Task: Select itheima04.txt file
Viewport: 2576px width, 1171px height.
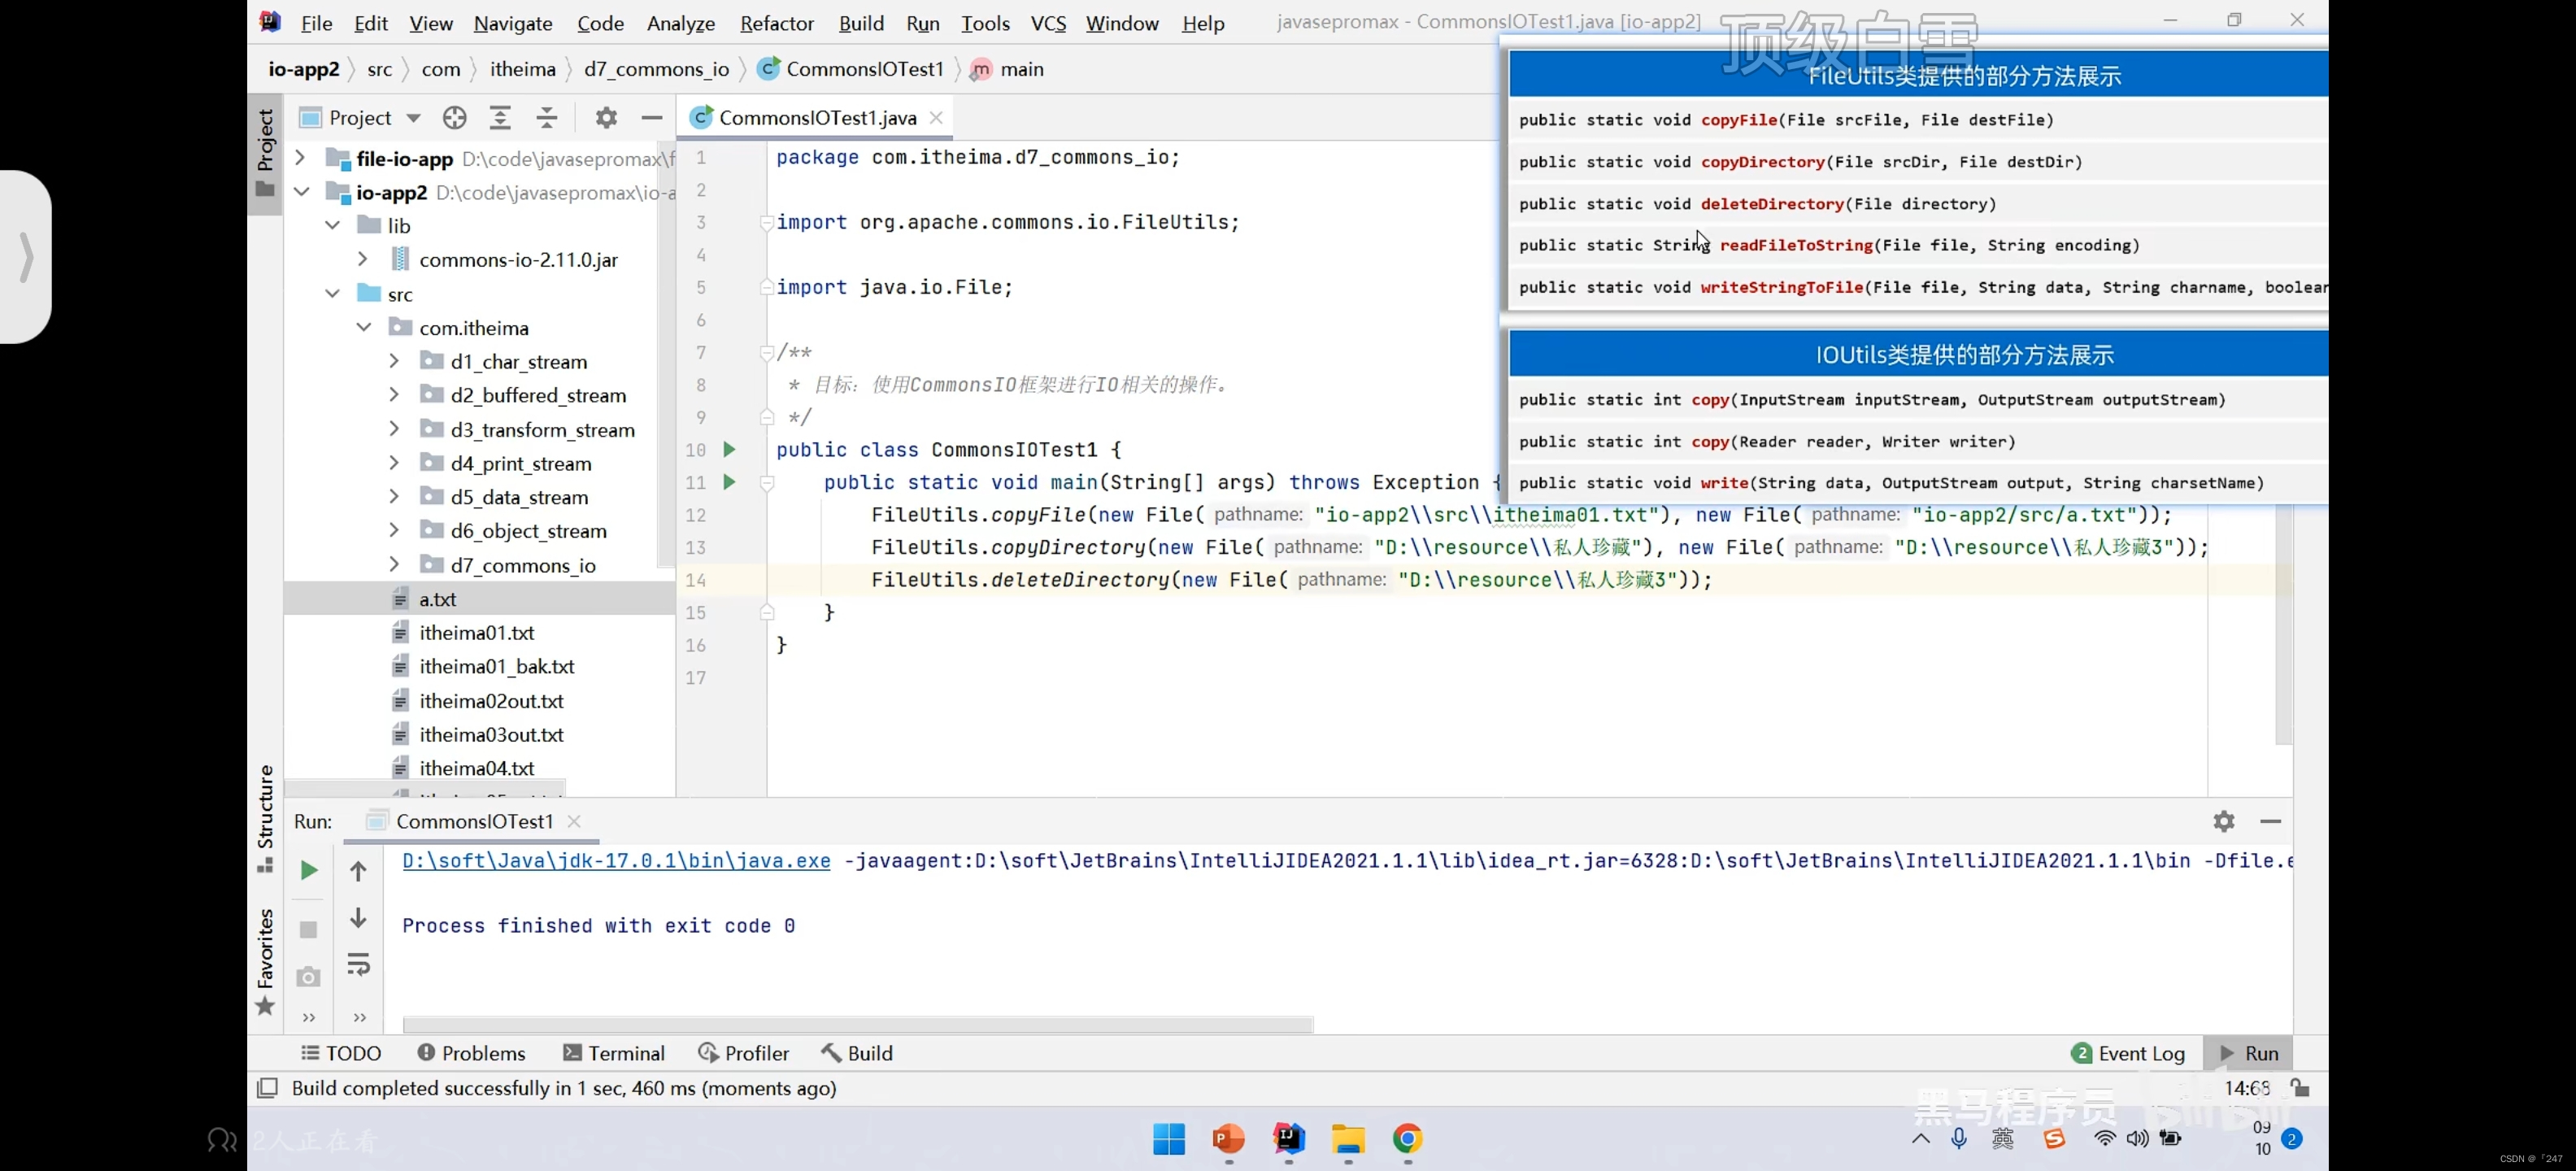Action: [477, 768]
